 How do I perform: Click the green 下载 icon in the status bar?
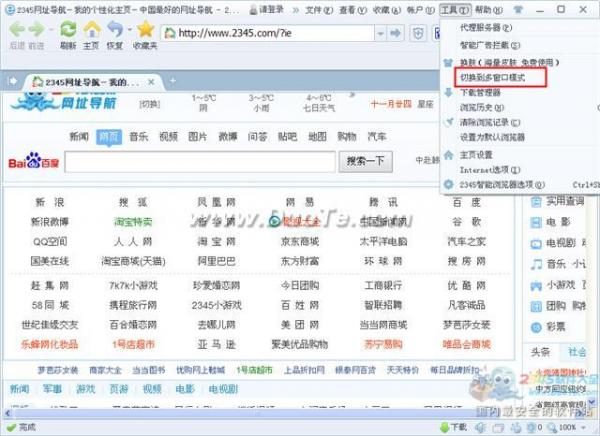coord(444,427)
